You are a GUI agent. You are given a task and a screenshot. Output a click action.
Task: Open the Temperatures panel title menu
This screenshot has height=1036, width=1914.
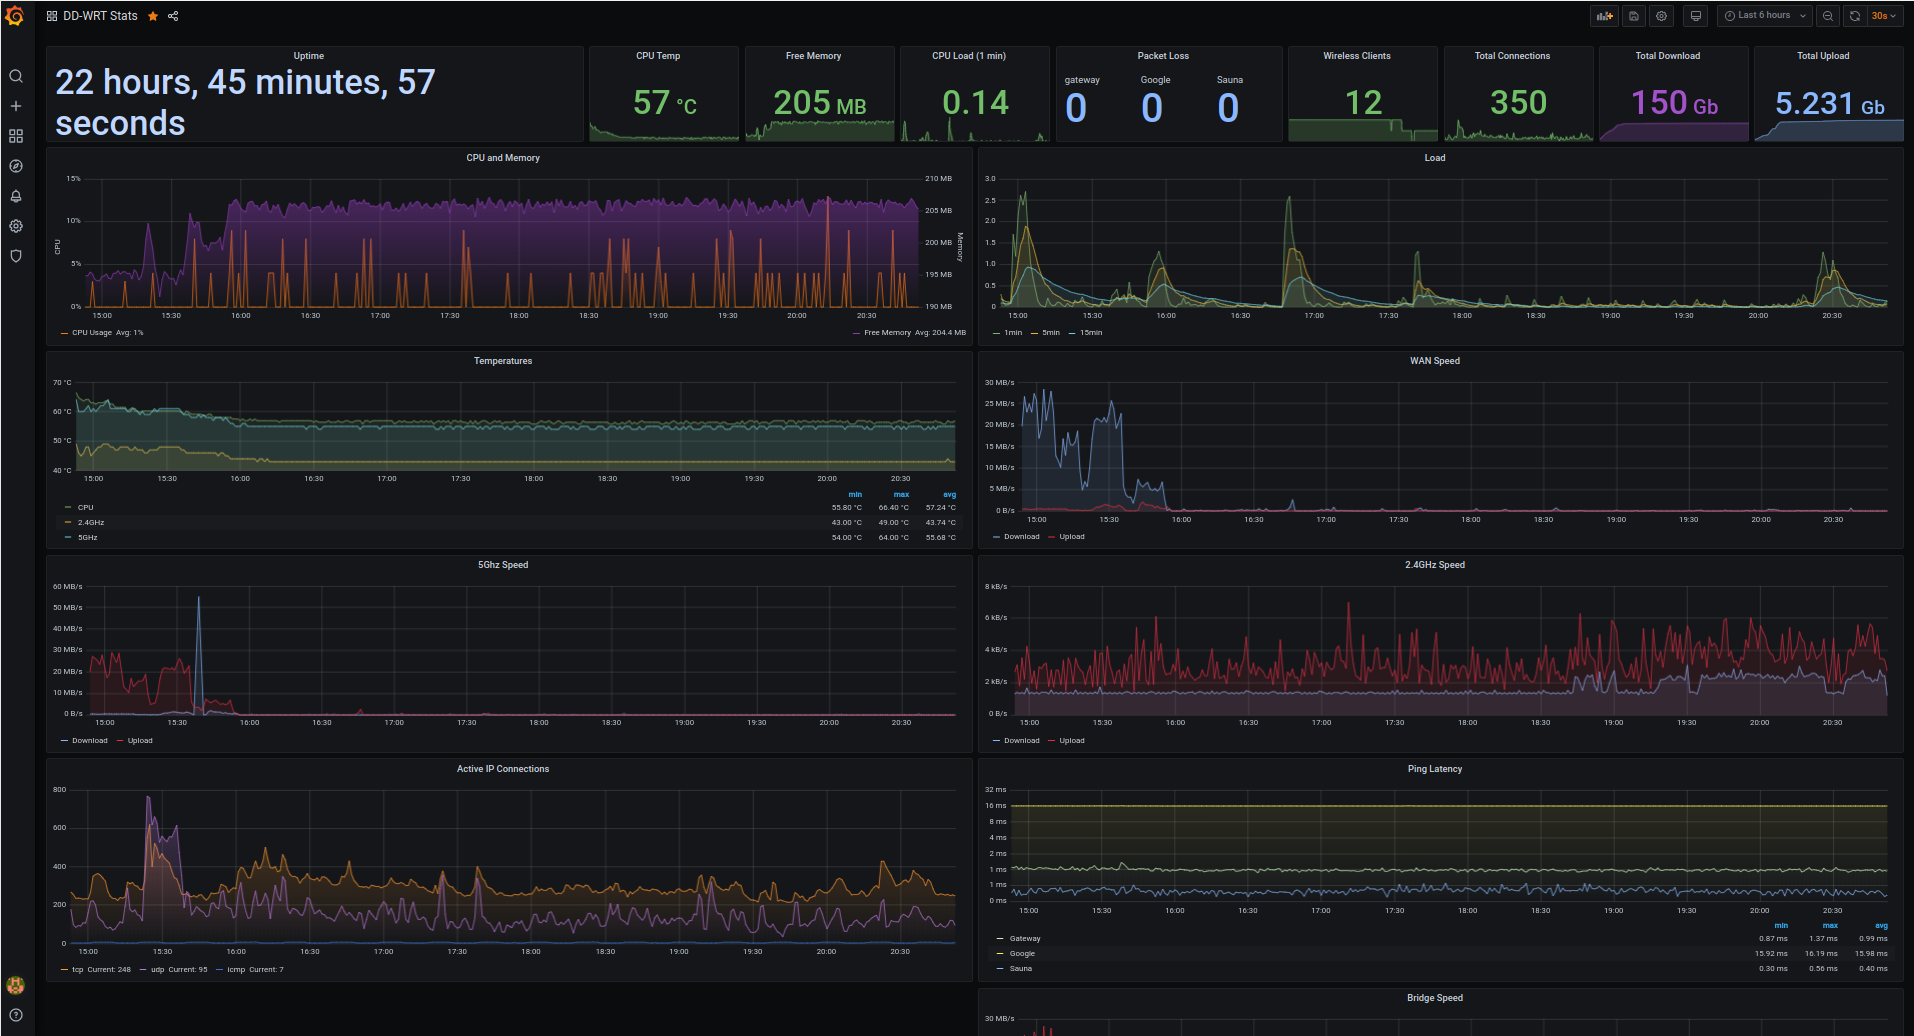coord(503,361)
